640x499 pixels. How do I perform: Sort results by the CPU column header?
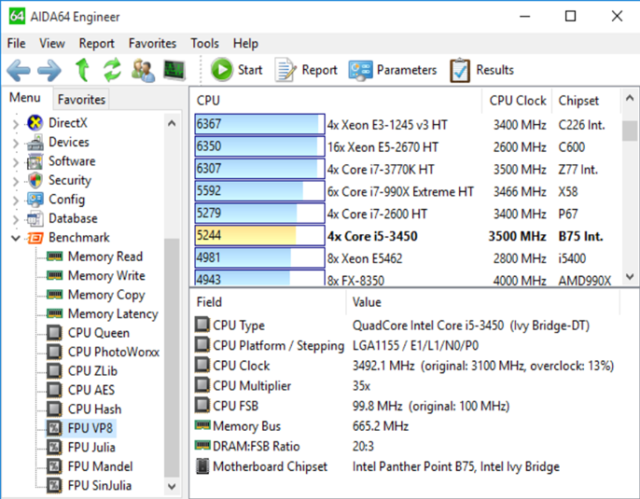coord(337,100)
